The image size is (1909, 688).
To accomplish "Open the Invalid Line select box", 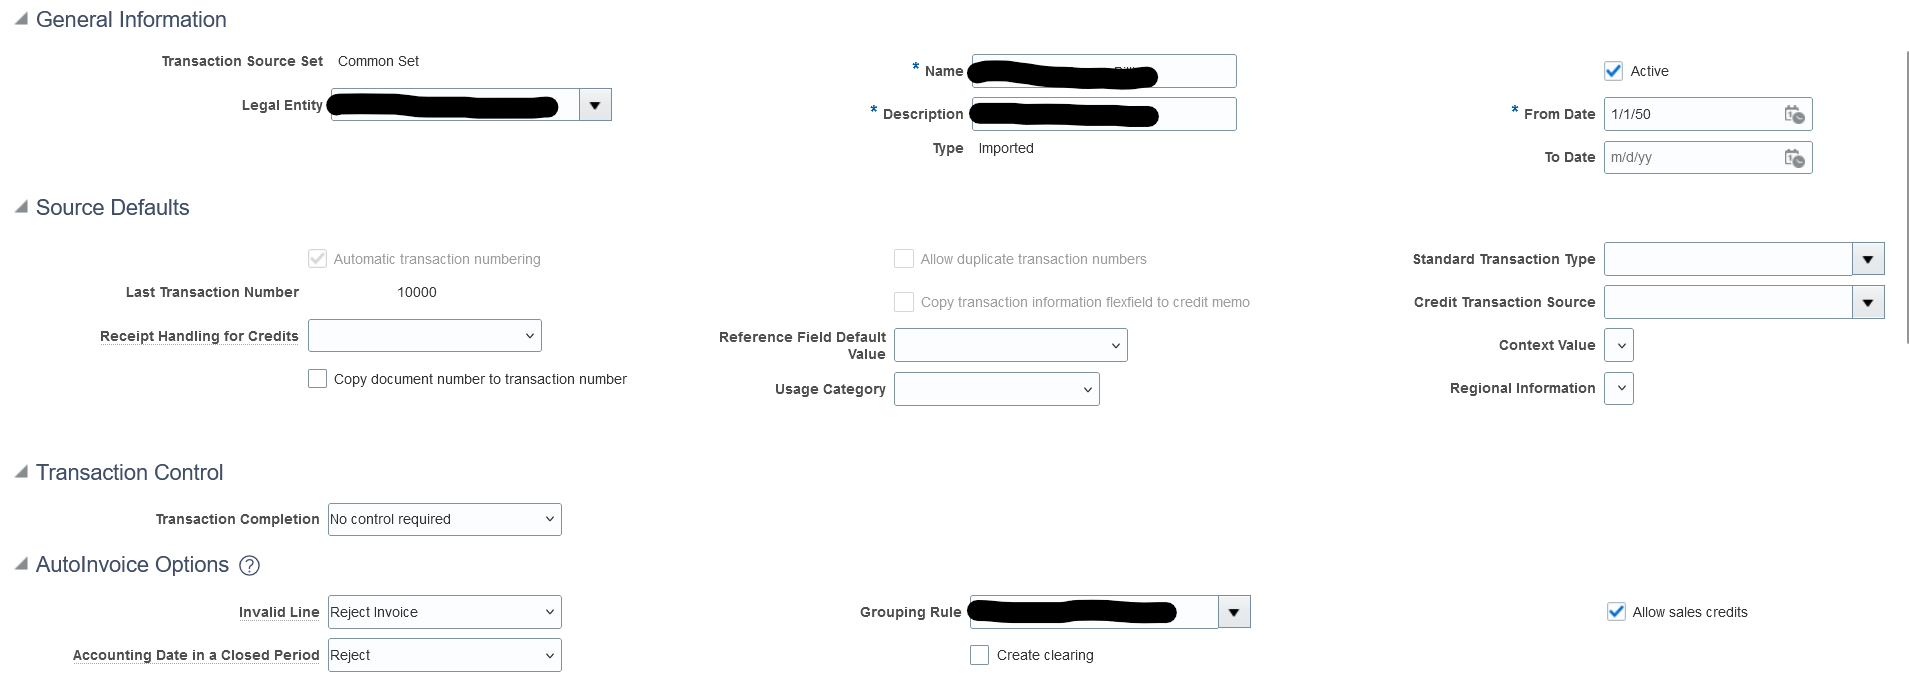I will (445, 612).
